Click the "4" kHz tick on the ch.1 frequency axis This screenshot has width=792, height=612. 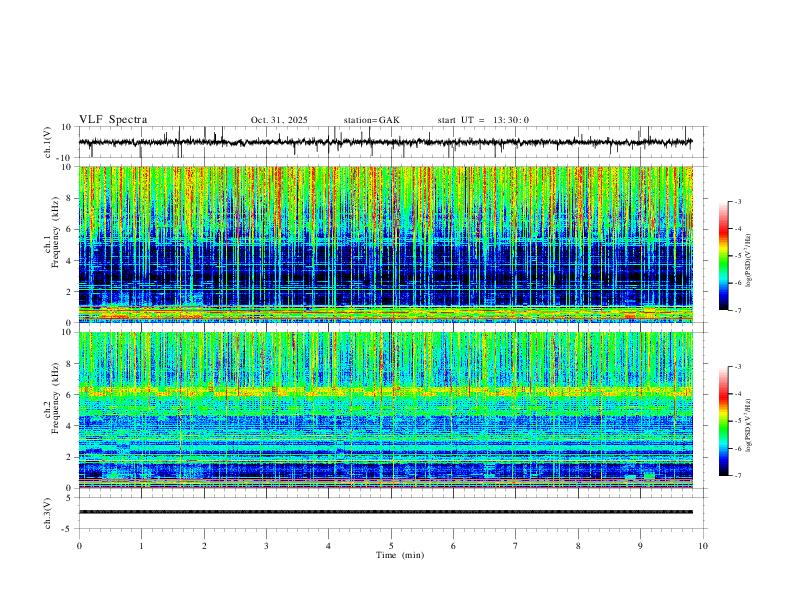[x=70, y=261]
